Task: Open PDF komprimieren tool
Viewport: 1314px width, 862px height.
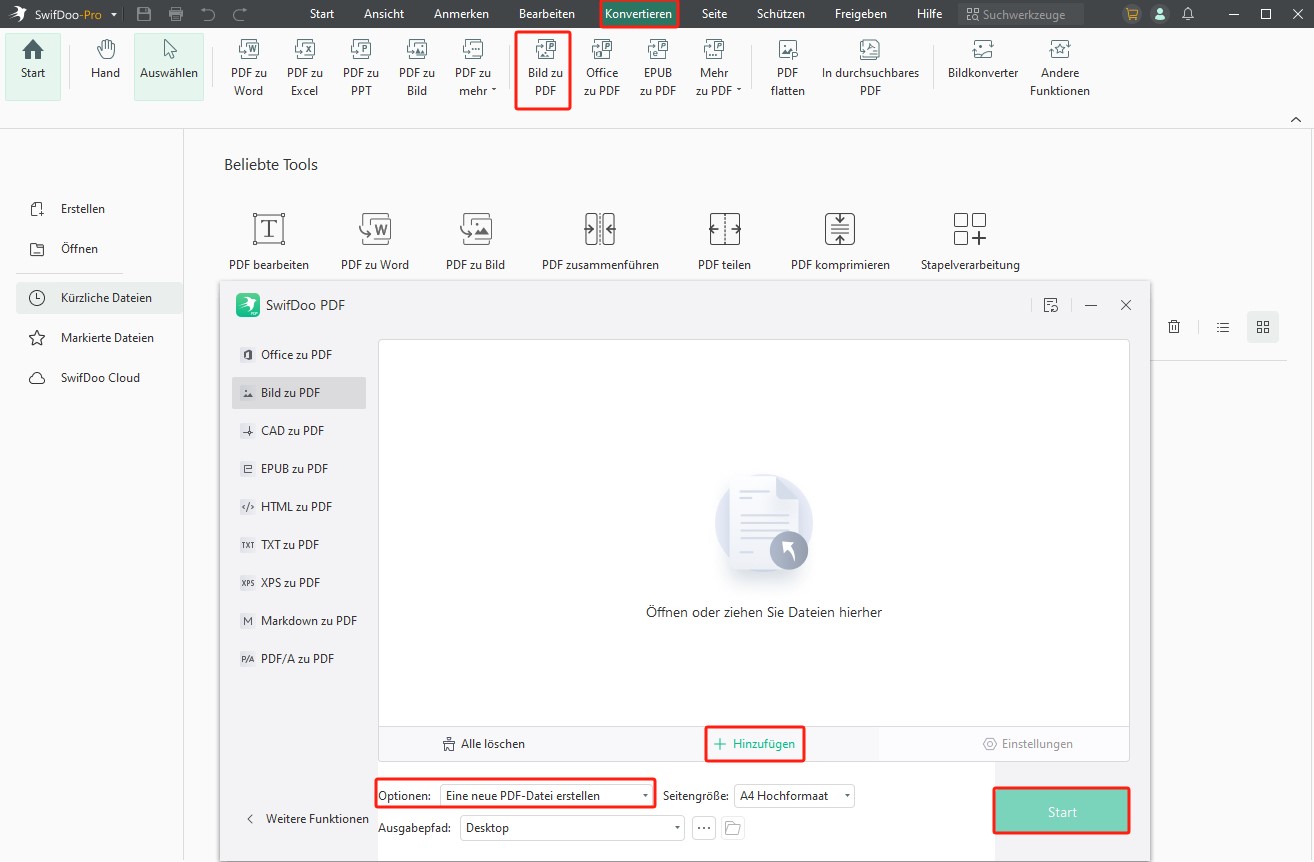Action: 840,241
